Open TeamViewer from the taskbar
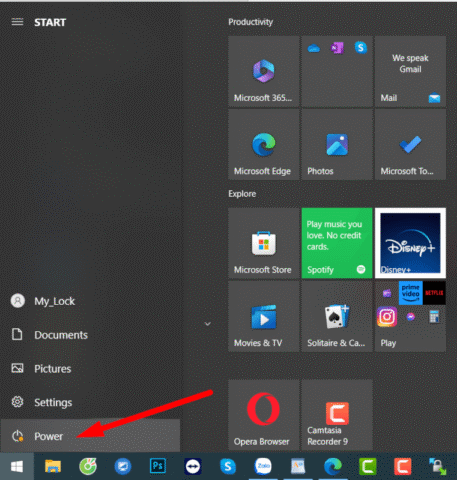The height and width of the screenshot is (480, 457). click(x=193, y=466)
